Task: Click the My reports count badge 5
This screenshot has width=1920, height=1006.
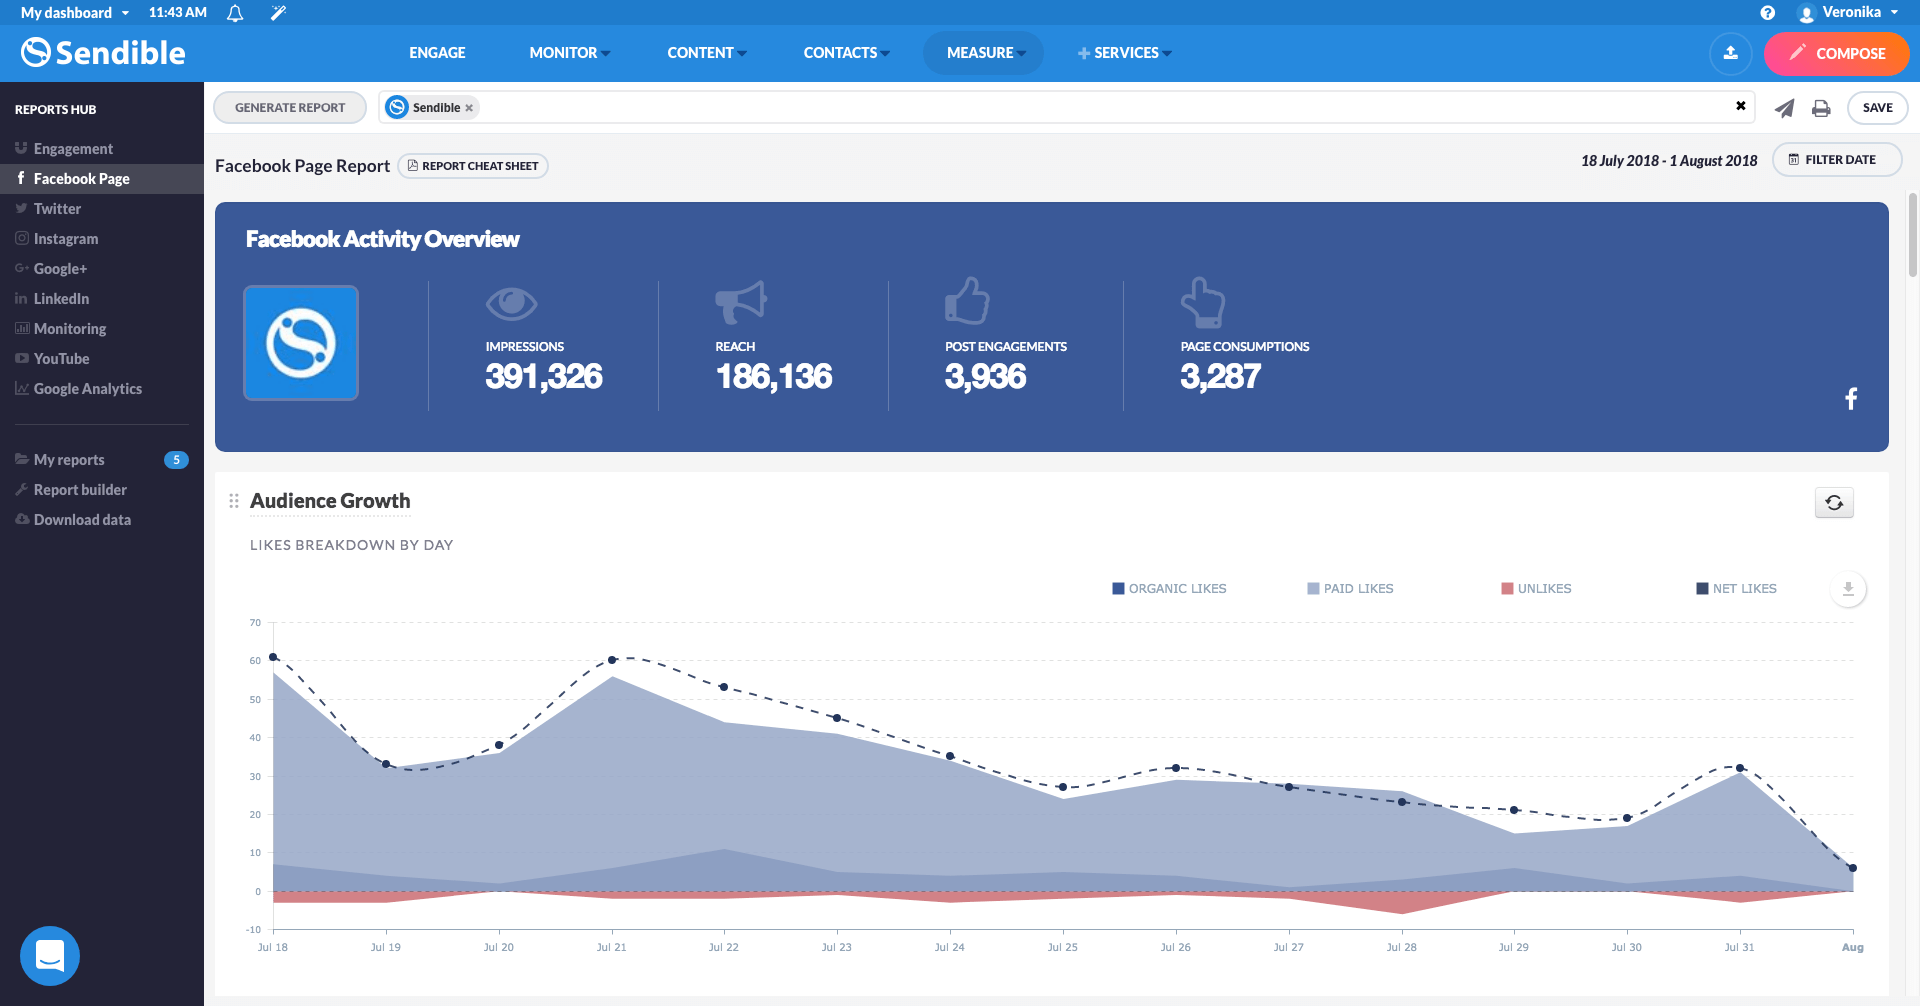Action: click(x=176, y=460)
